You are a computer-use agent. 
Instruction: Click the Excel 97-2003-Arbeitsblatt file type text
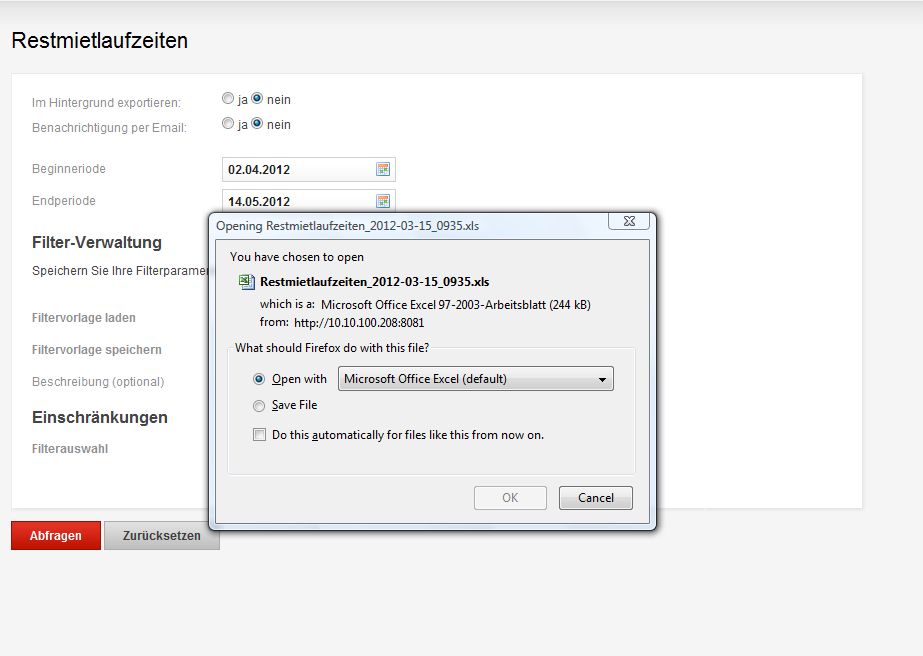pyautogui.click(x=456, y=304)
